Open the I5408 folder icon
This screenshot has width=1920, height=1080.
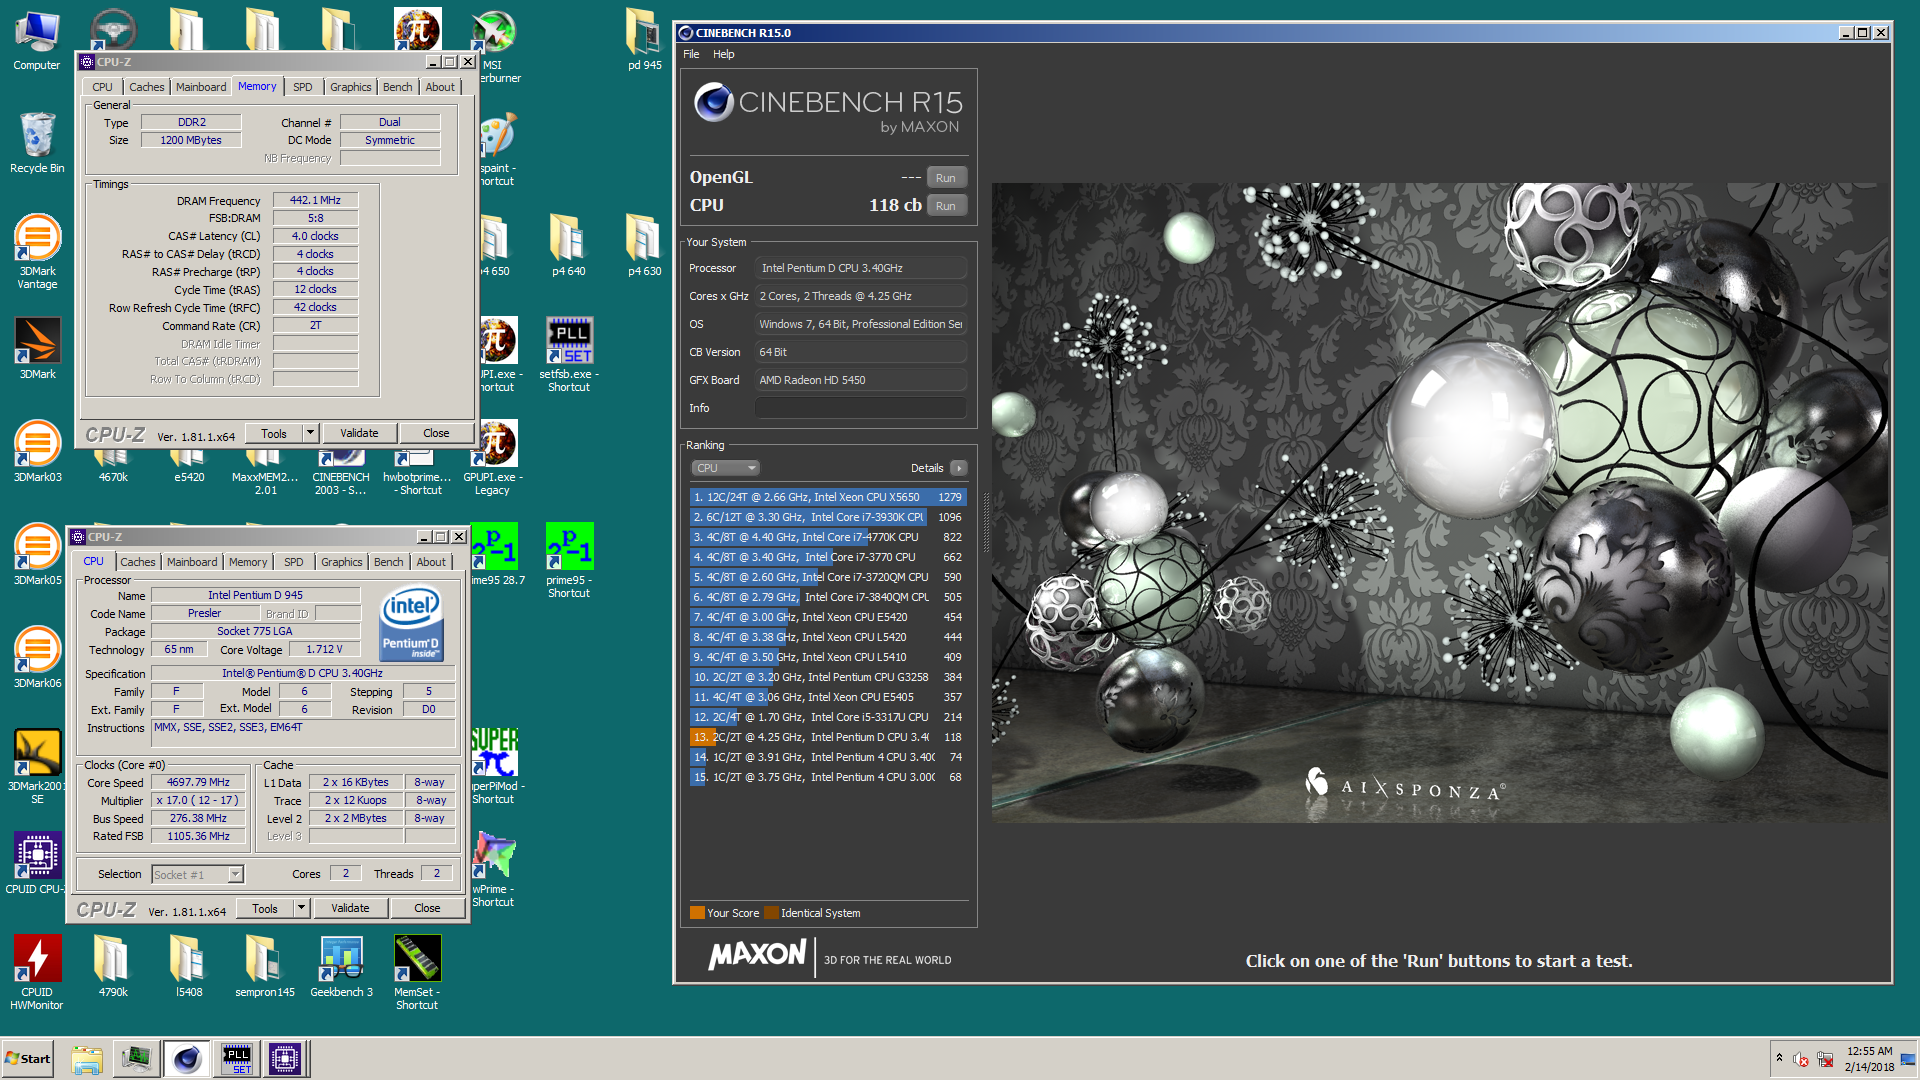click(188, 966)
